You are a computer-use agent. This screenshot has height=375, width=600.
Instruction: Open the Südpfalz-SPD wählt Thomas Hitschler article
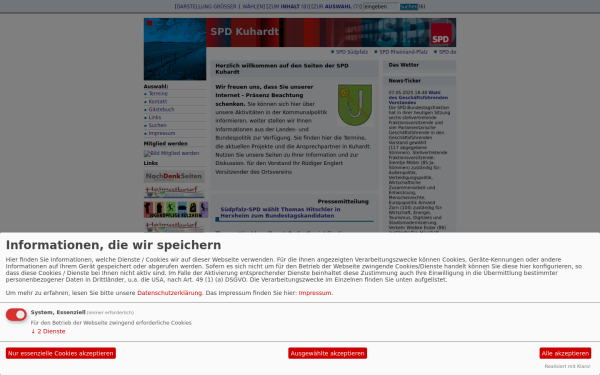pyautogui.click(x=280, y=212)
